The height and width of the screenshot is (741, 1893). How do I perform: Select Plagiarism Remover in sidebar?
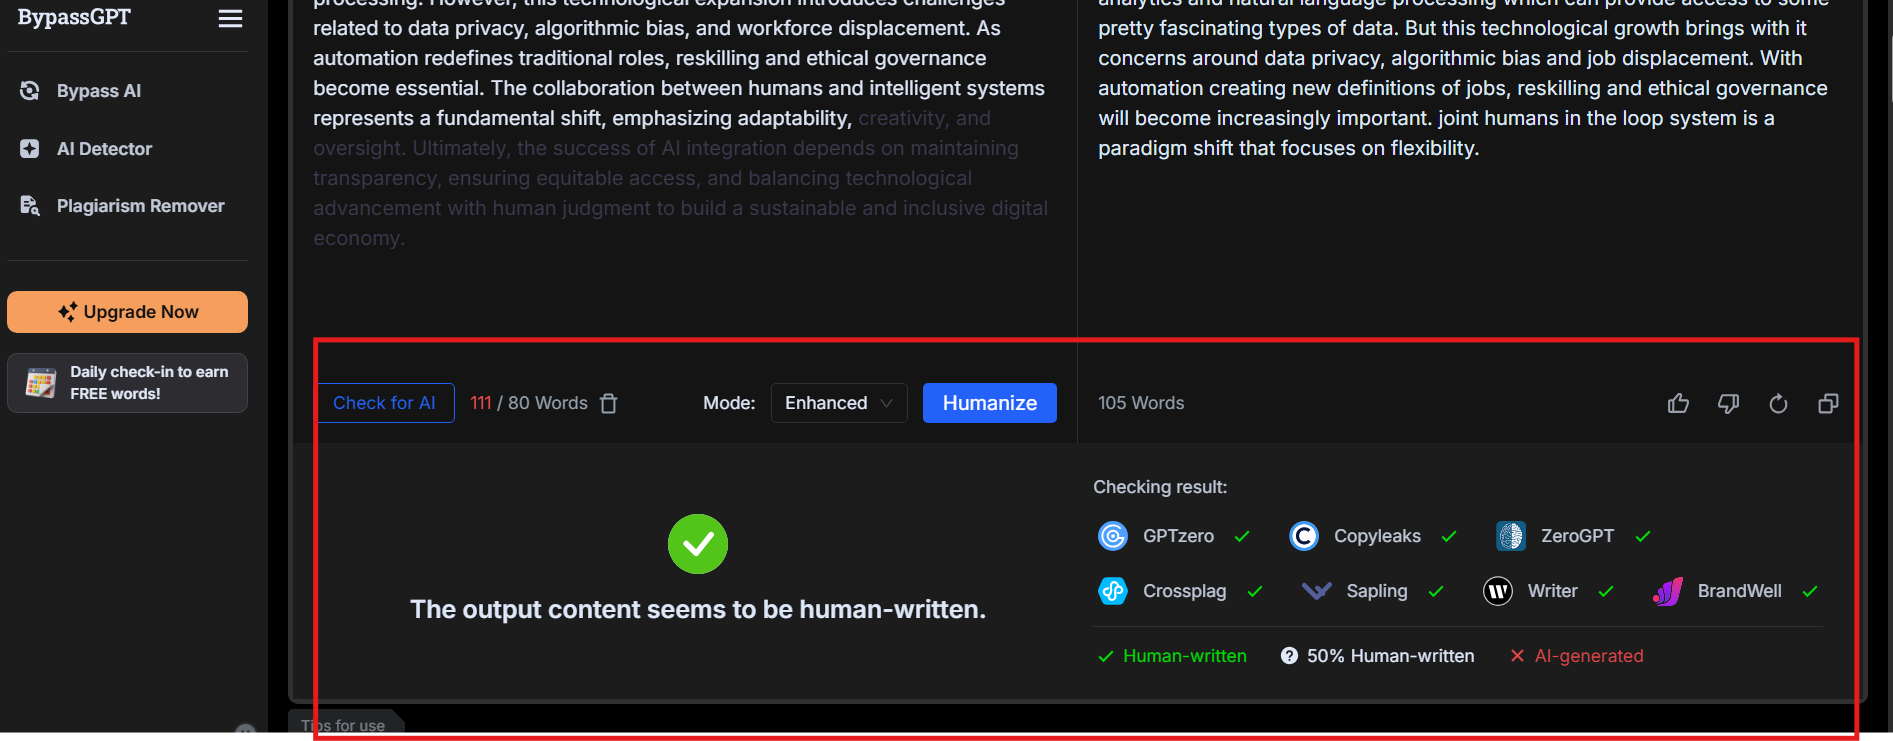(140, 206)
